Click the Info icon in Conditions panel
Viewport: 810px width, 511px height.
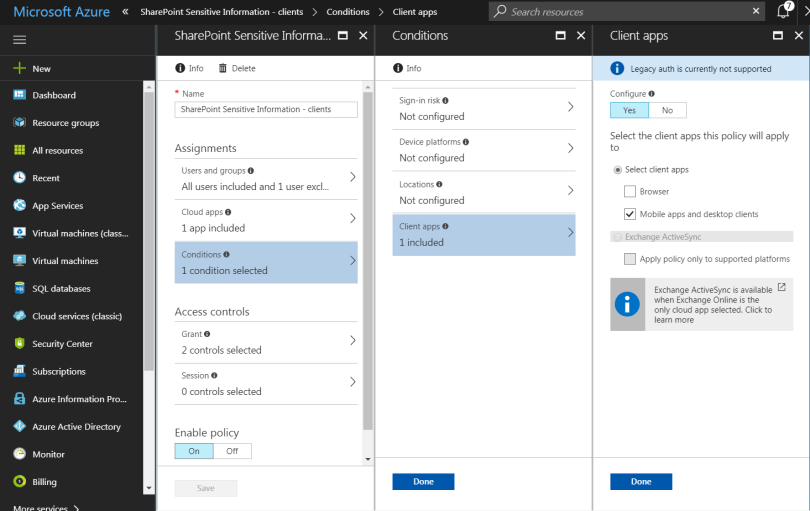coord(398,68)
